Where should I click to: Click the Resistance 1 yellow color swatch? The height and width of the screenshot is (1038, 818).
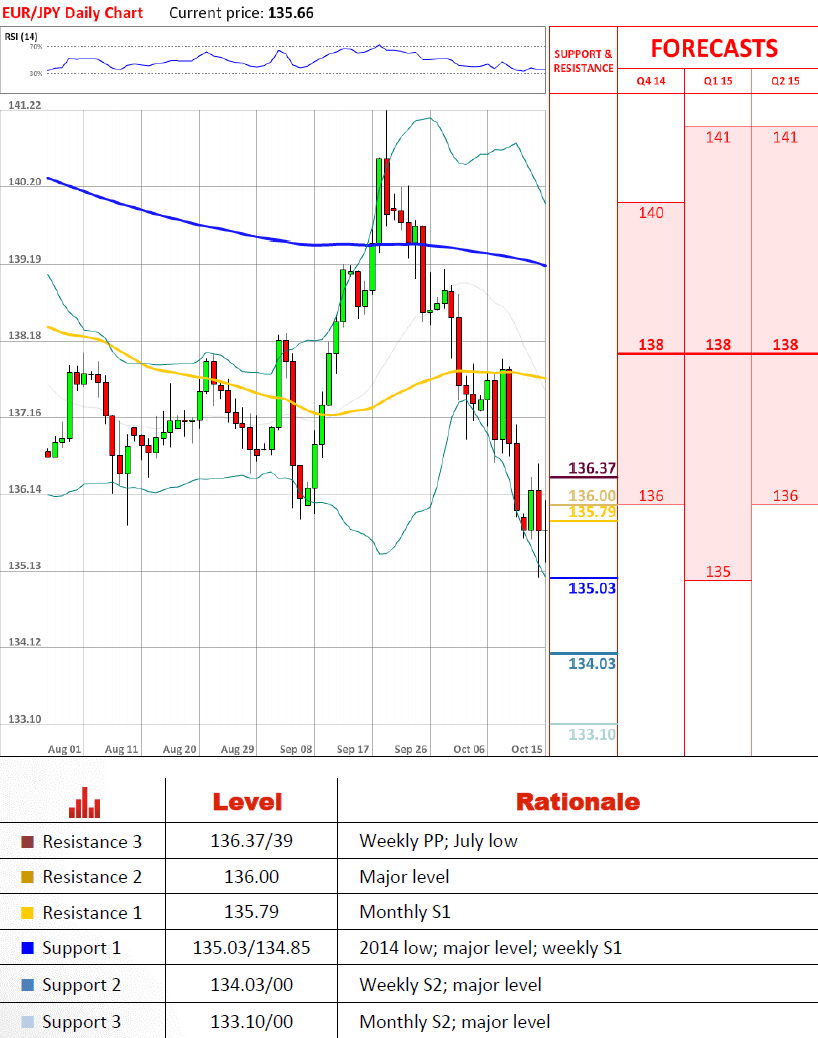[x=27, y=913]
